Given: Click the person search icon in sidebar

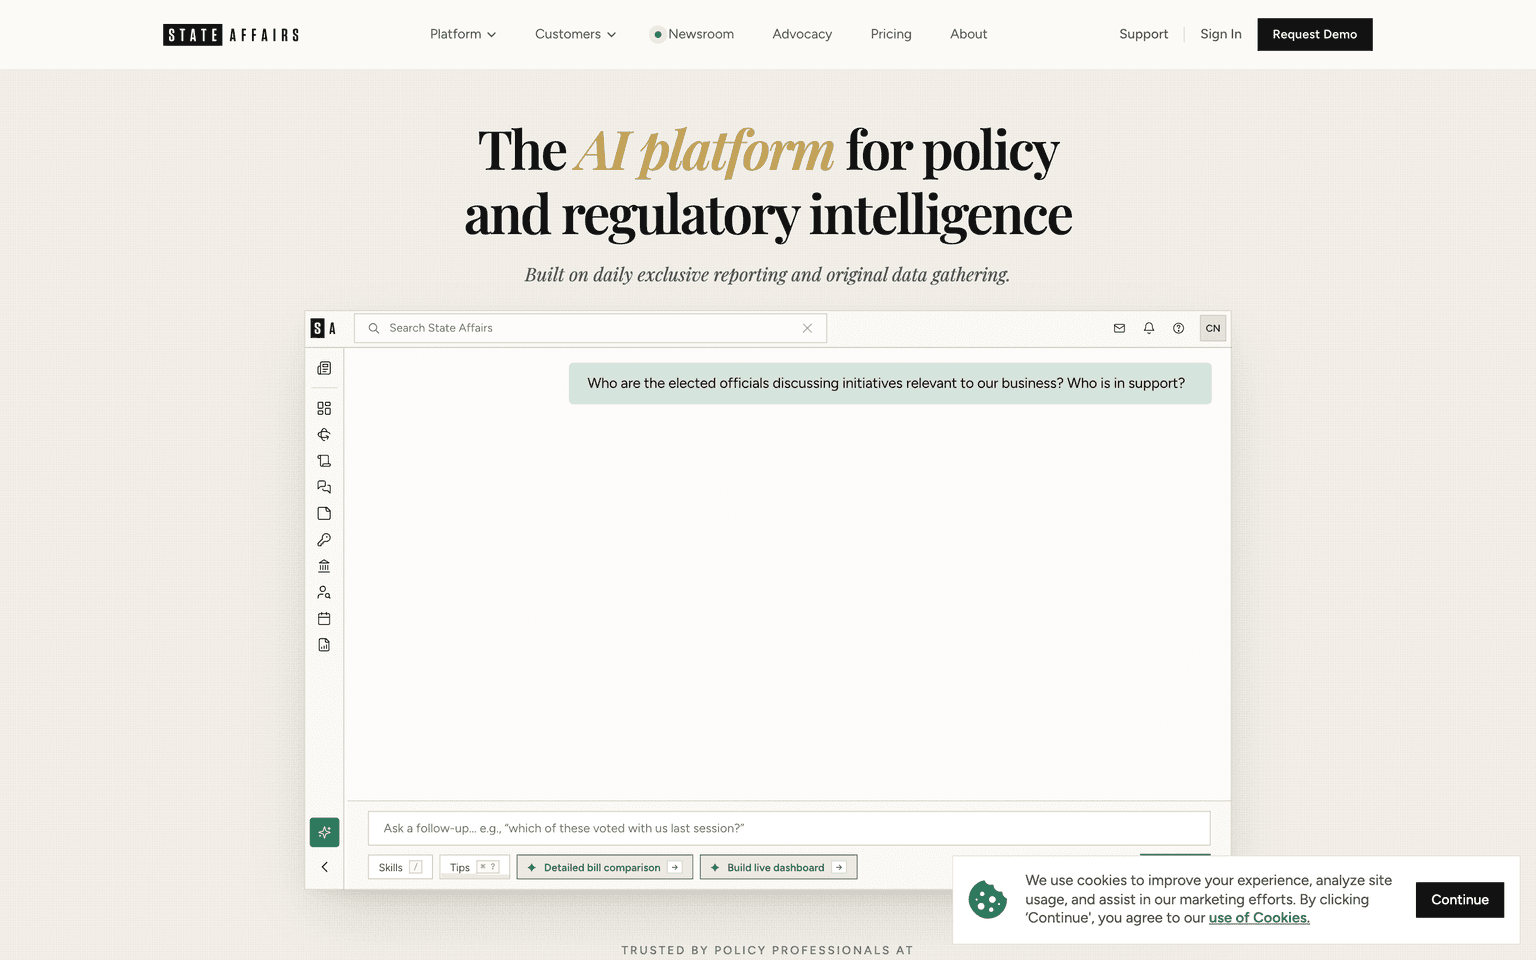Looking at the screenshot, I should 324,592.
